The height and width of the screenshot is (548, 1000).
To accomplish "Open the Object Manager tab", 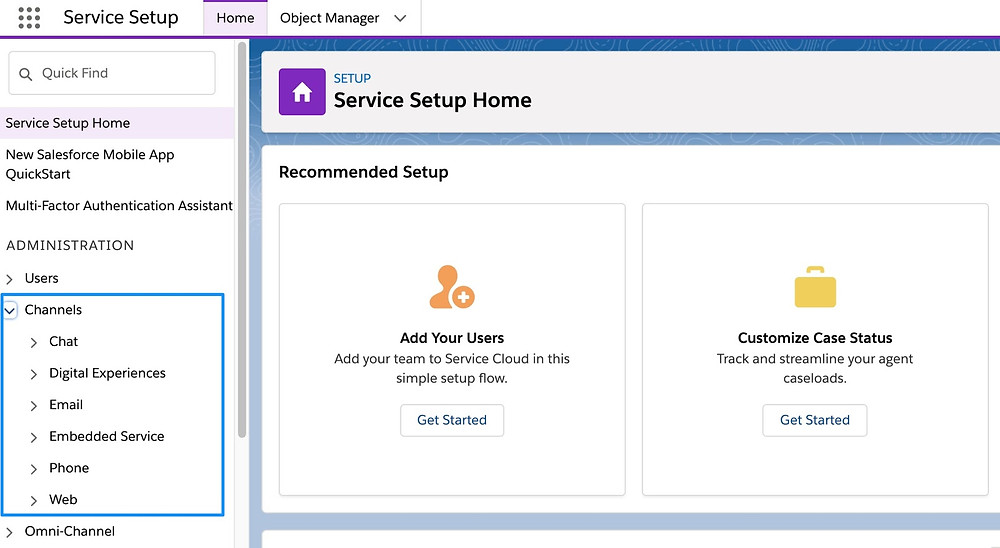I will click(329, 19).
